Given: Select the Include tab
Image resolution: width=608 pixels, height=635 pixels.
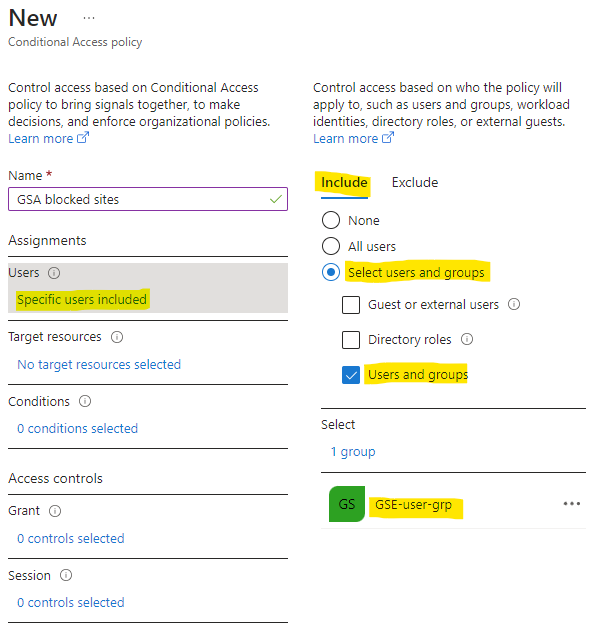Looking at the screenshot, I should click(x=344, y=183).
